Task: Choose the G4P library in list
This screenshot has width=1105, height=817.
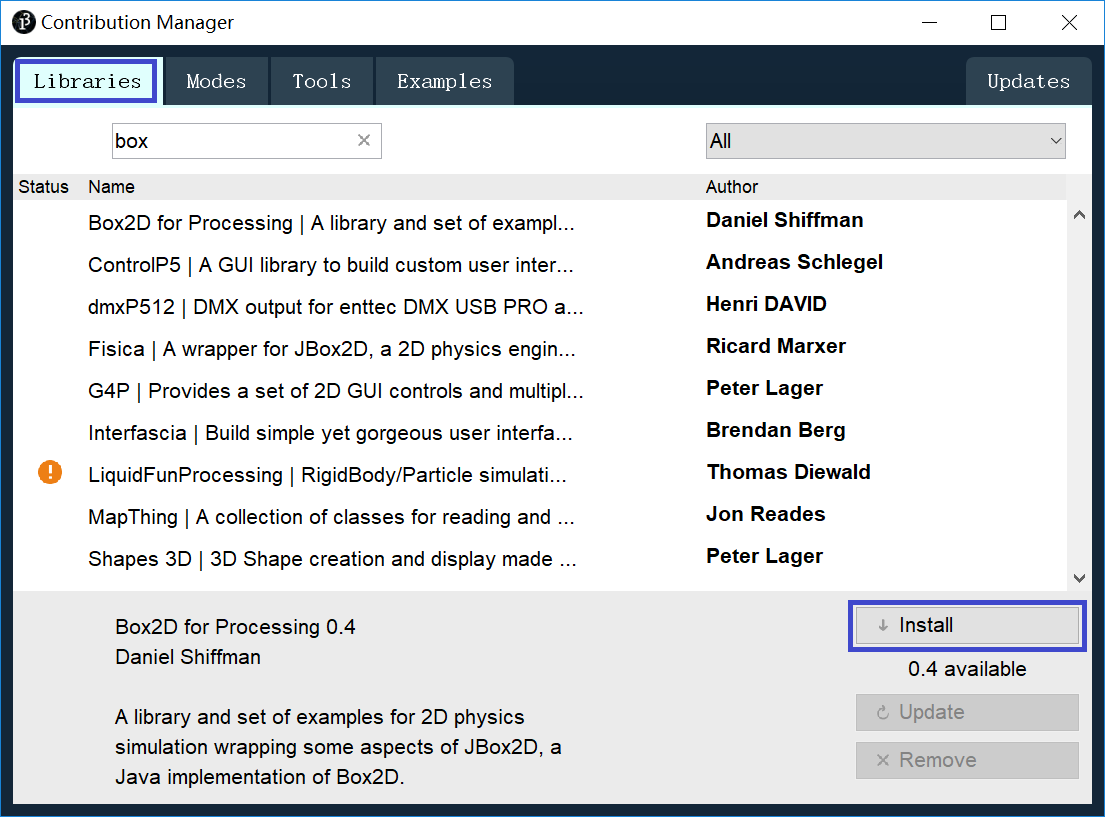Action: pos(335,391)
